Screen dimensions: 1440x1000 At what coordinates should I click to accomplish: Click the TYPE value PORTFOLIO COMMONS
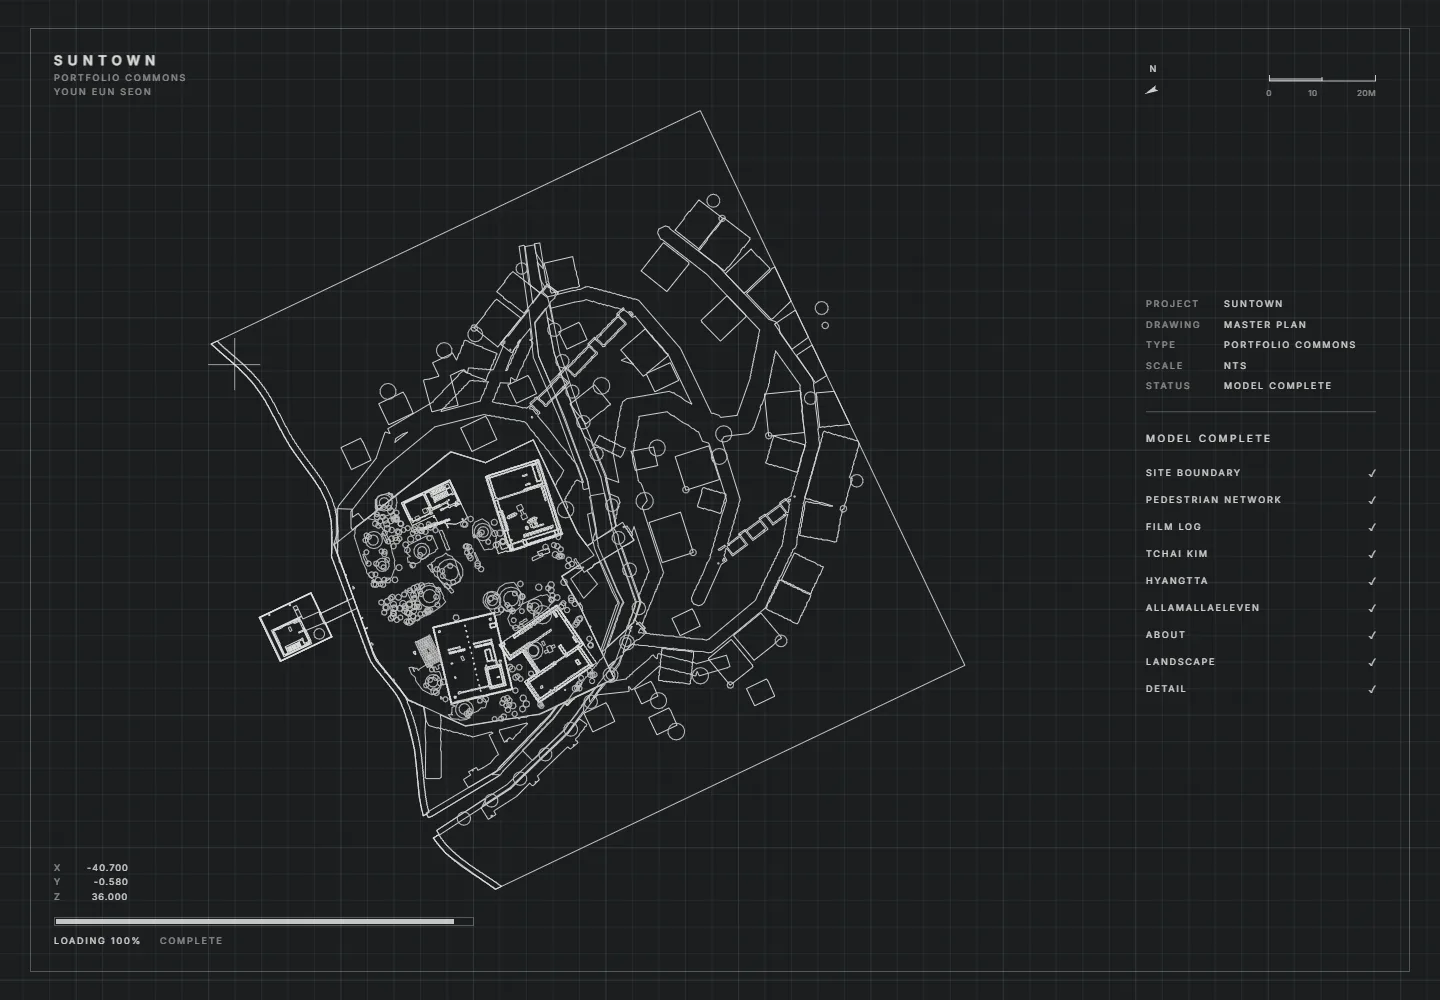1290,345
